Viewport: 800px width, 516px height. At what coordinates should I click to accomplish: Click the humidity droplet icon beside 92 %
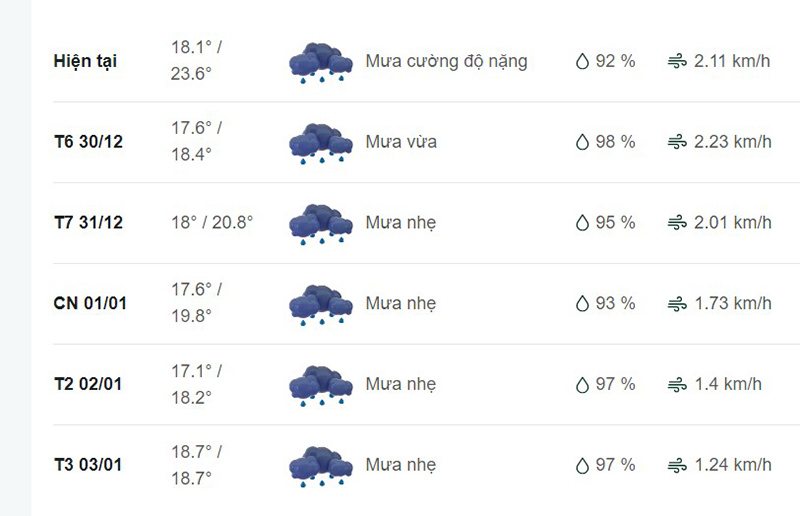click(x=582, y=61)
